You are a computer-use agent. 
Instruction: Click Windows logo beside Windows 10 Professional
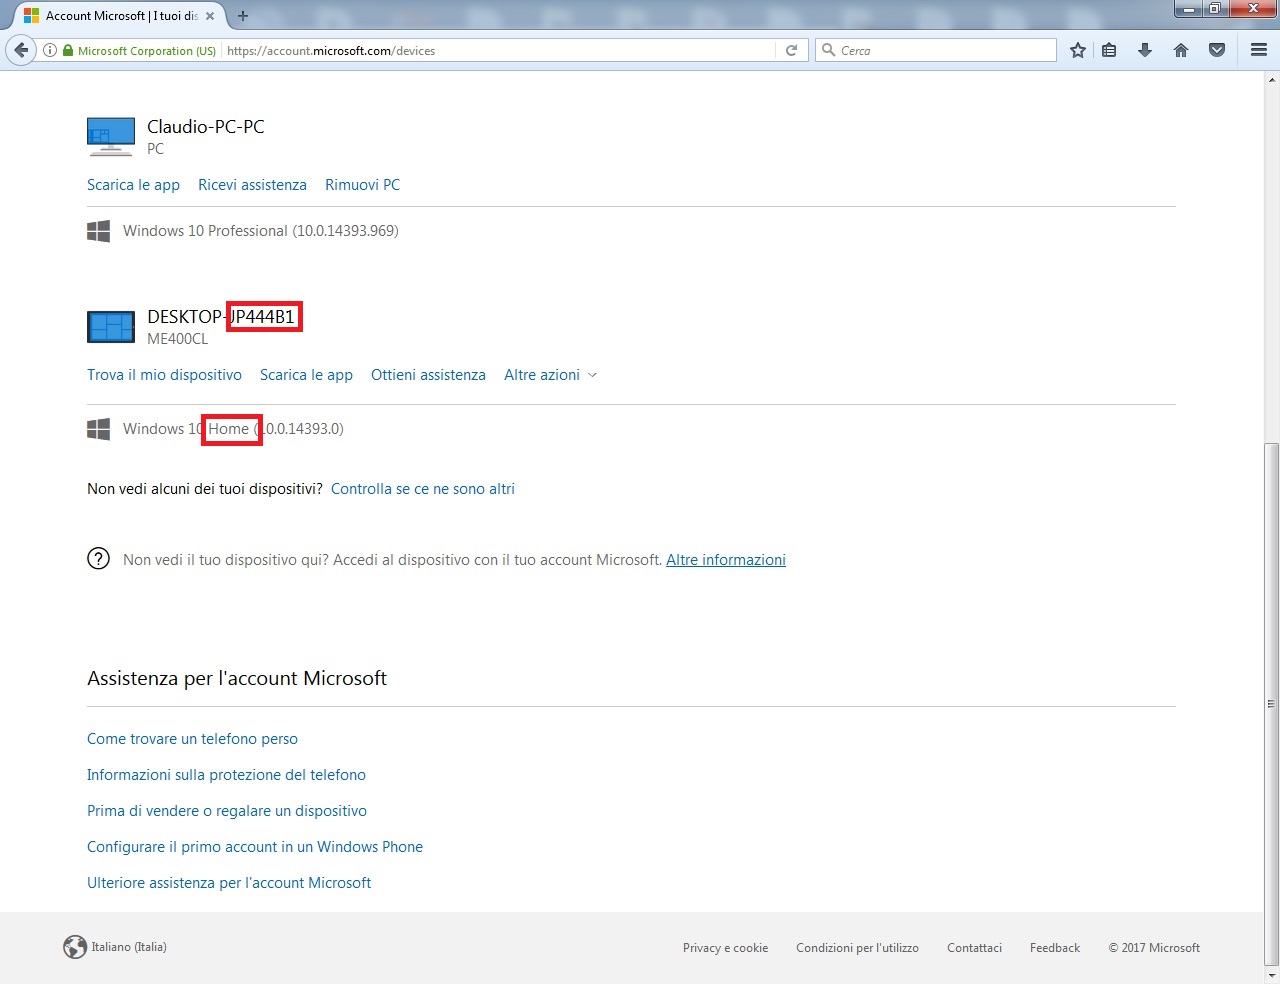coord(98,231)
